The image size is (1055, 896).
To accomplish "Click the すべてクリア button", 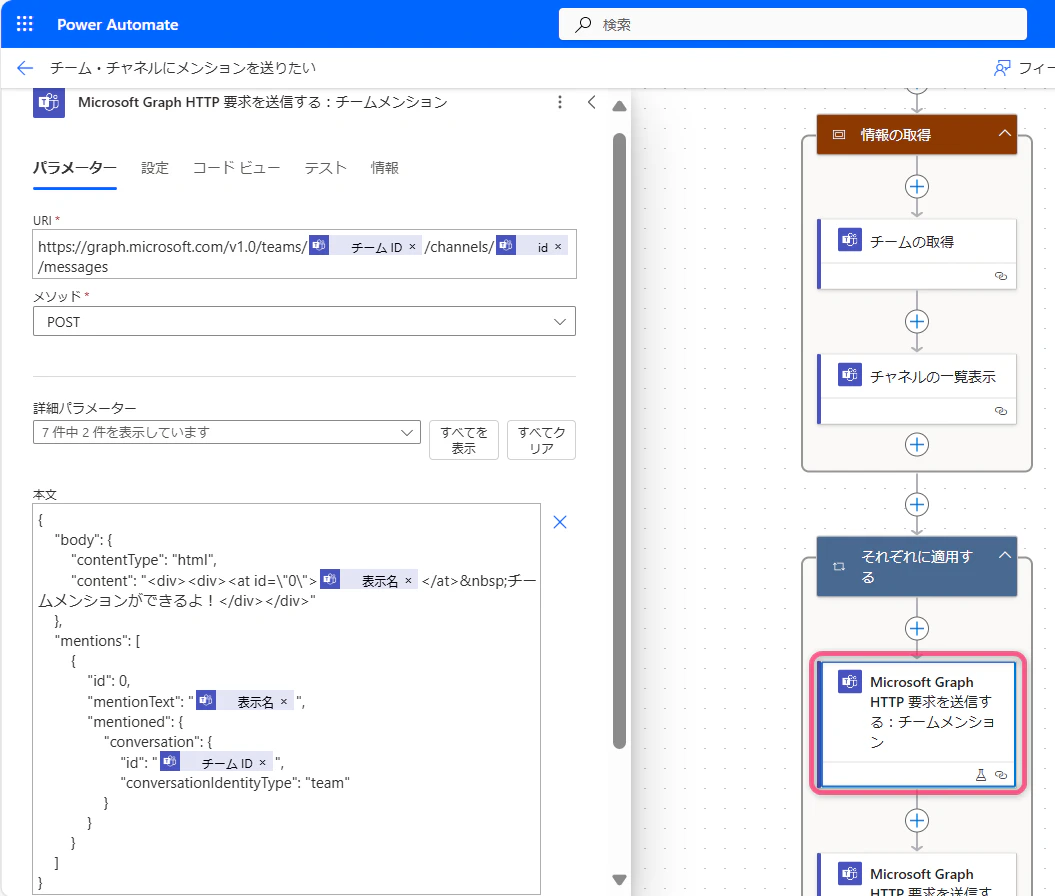I will (x=541, y=440).
